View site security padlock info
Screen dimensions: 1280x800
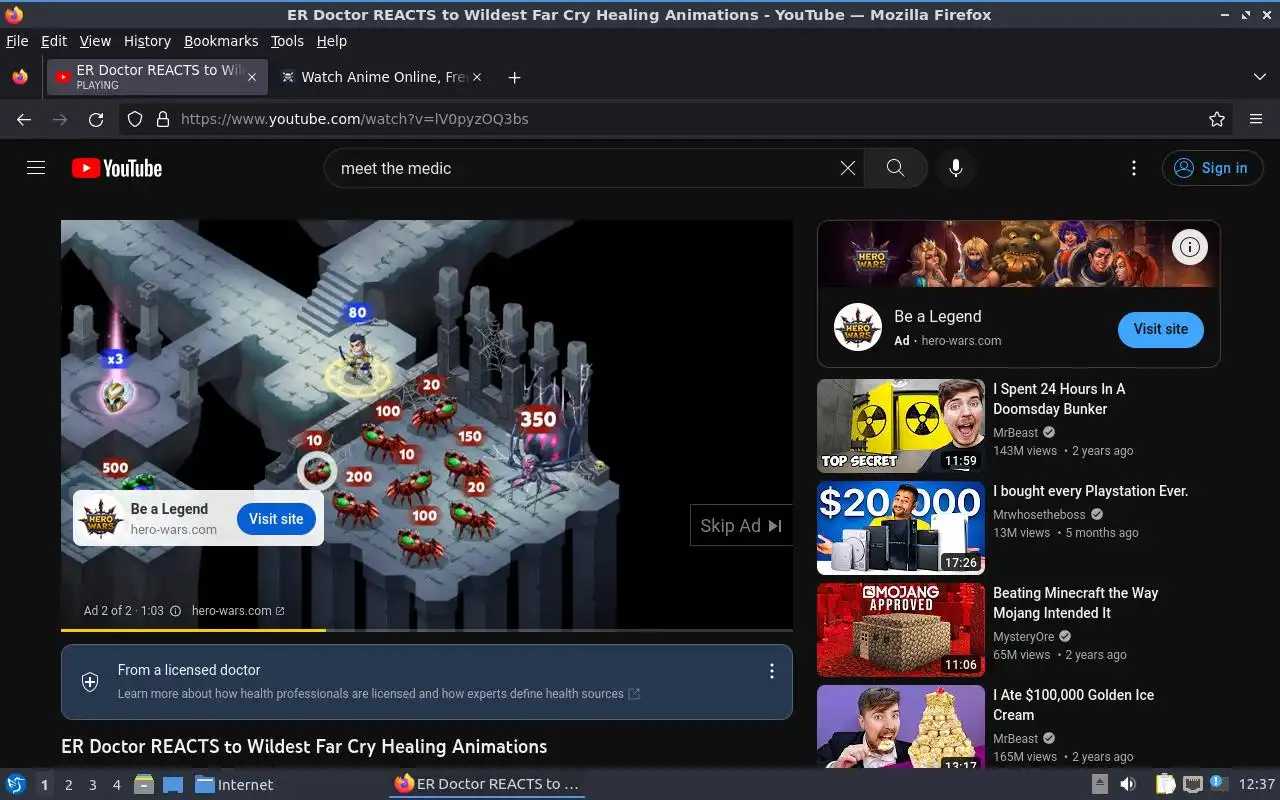point(163,119)
